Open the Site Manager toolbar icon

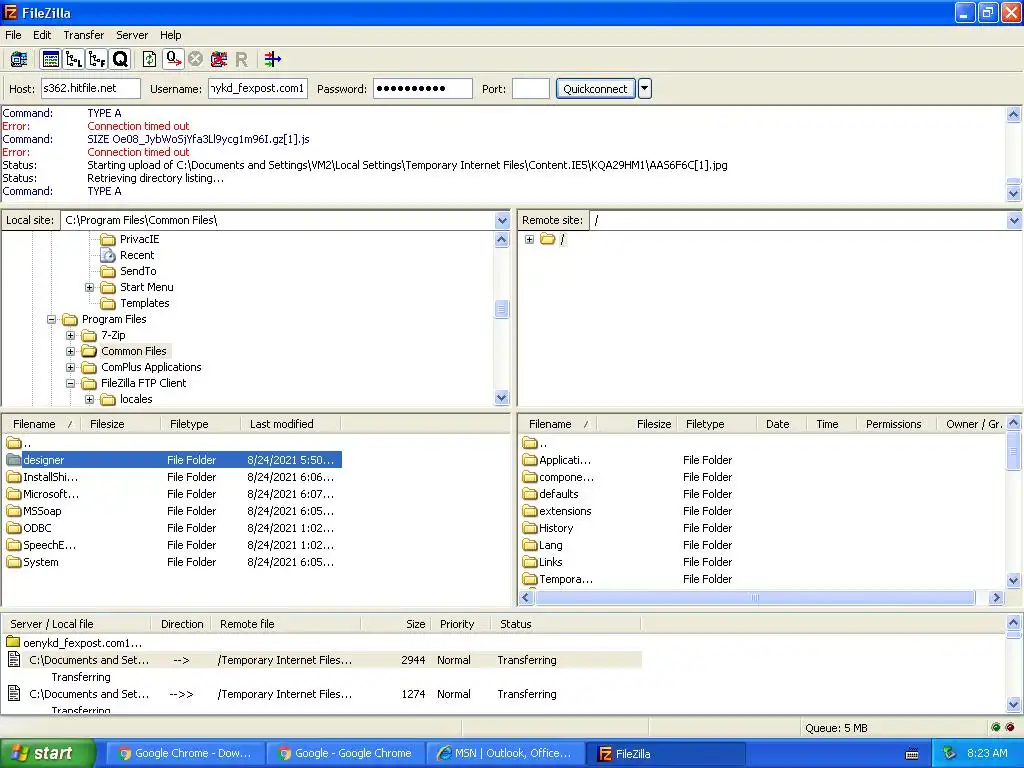[x=19, y=59]
